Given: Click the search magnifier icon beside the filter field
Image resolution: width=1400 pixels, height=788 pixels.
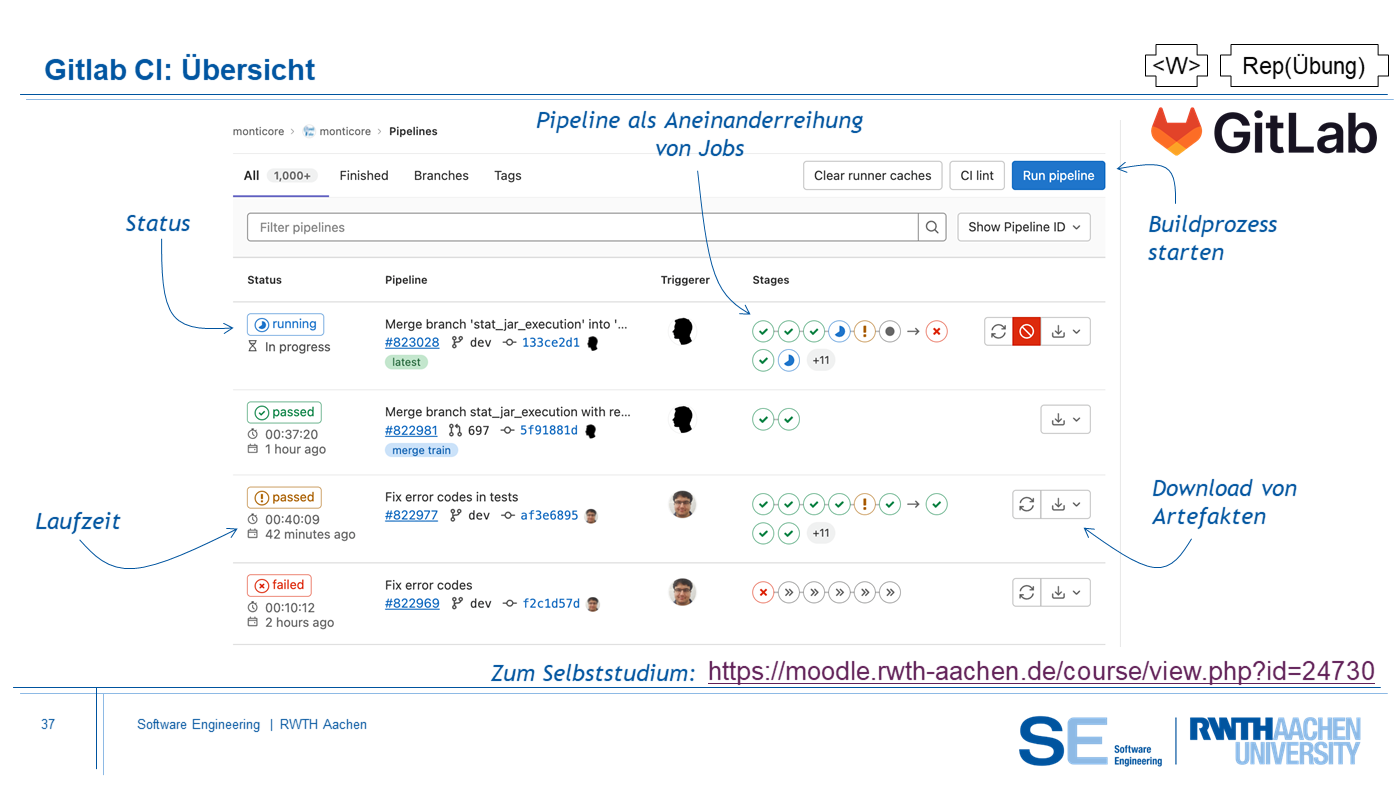Looking at the screenshot, I should pyautogui.click(x=932, y=227).
